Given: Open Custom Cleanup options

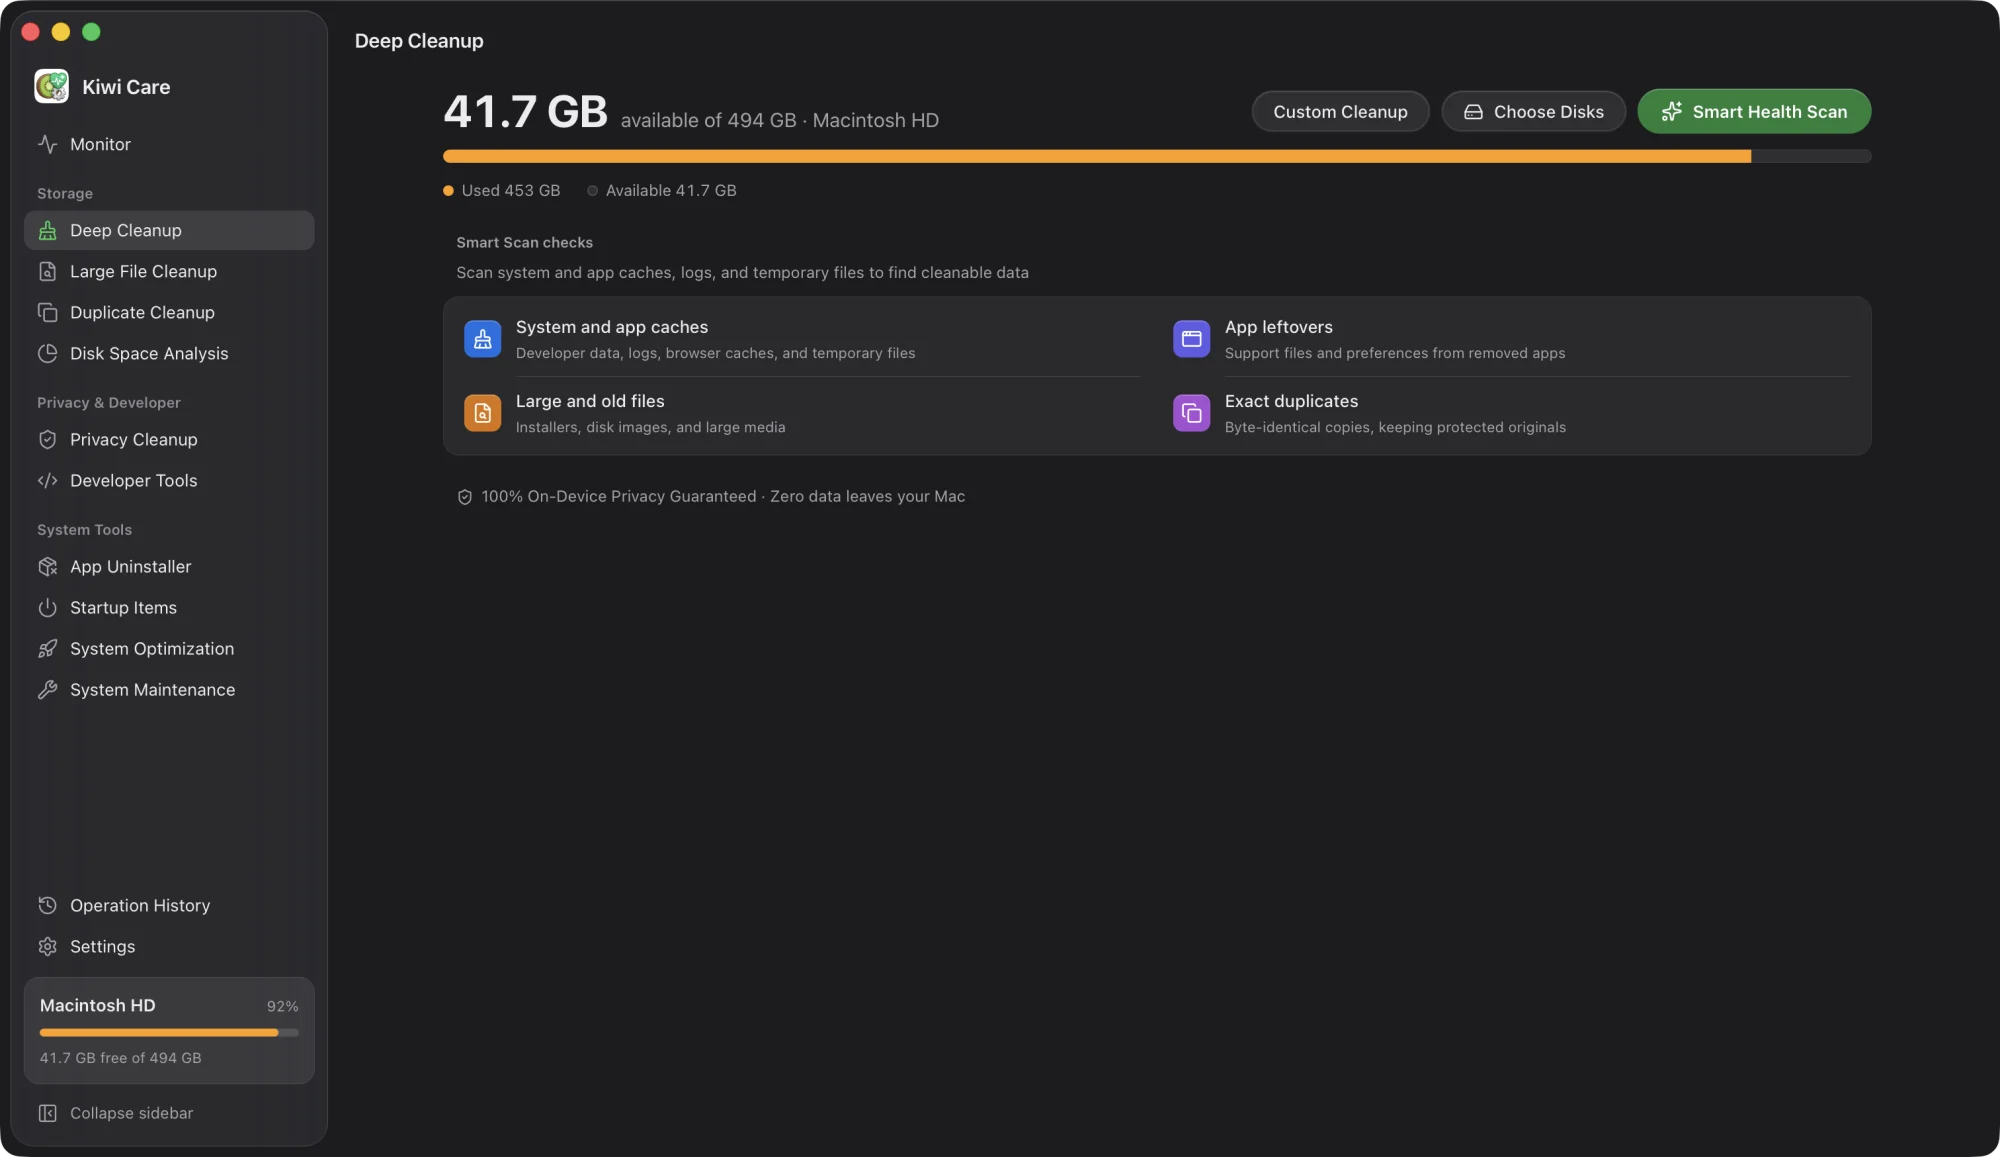Looking at the screenshot, I should coord(1340,111).
